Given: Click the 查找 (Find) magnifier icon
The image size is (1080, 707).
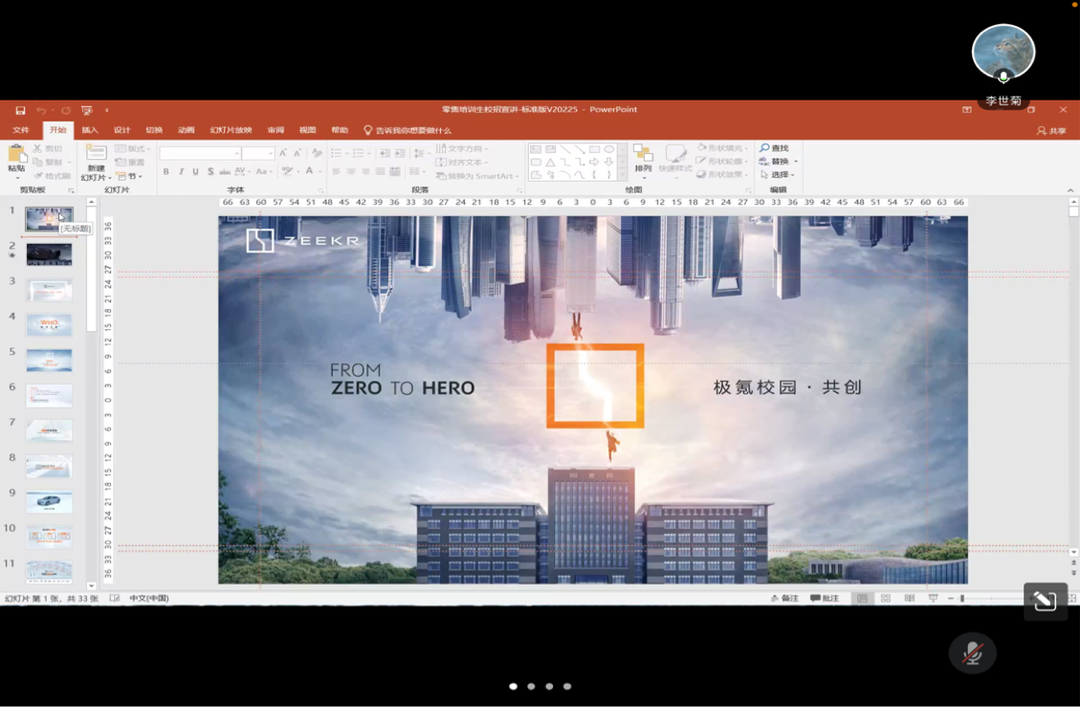Looking at the screenshot, I should 765,148.
